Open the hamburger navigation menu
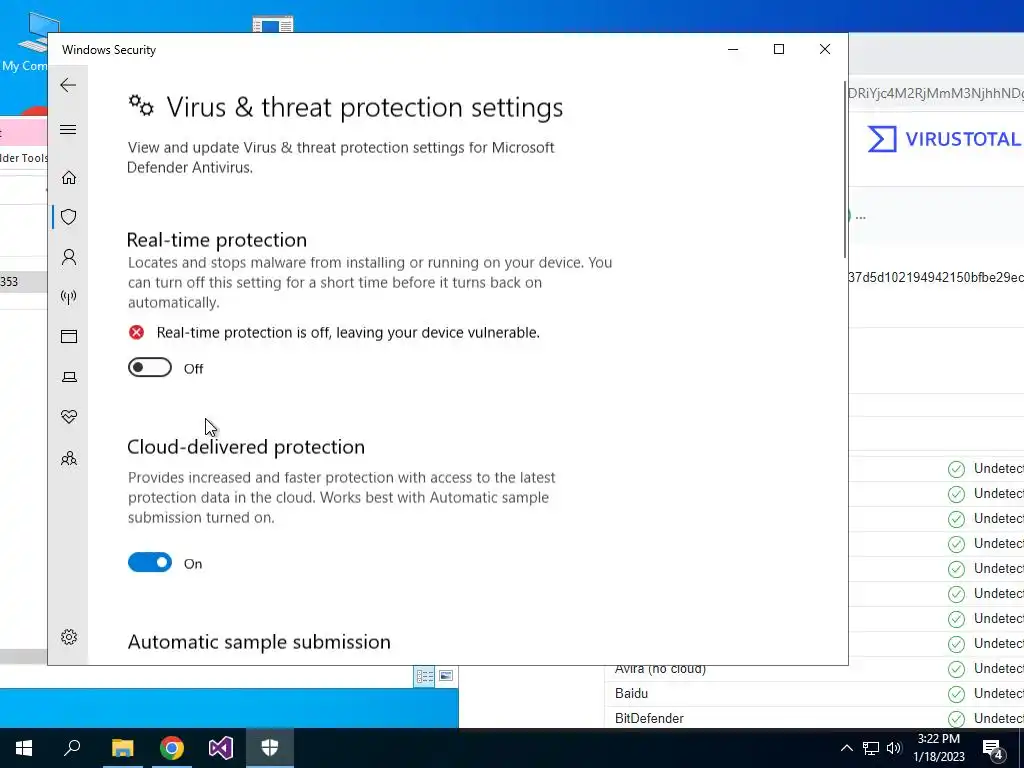This screenshot has width=1024, height=768. point(68,129)
